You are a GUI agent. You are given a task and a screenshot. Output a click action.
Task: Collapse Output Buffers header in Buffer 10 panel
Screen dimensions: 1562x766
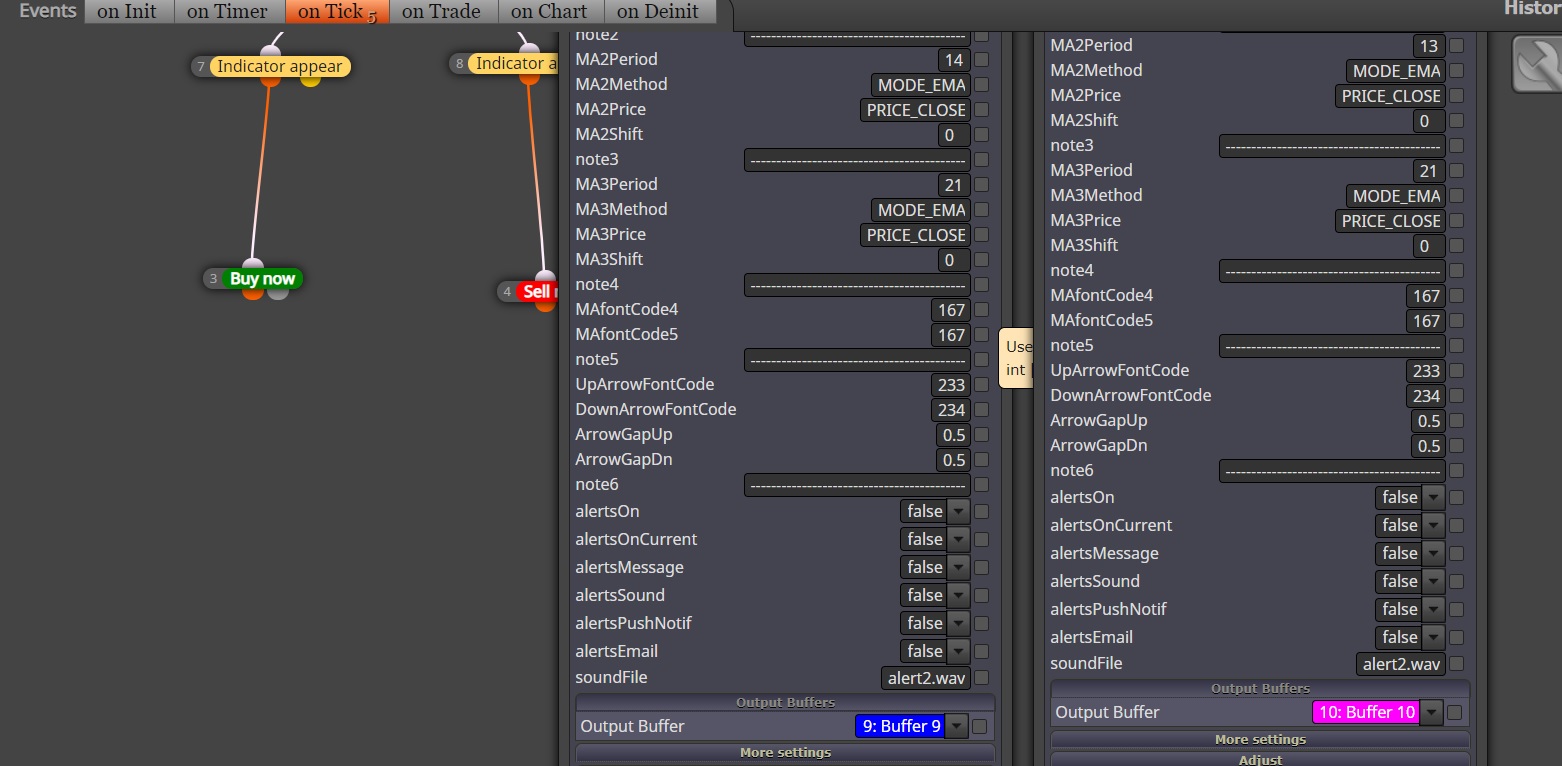[1260, 688]
